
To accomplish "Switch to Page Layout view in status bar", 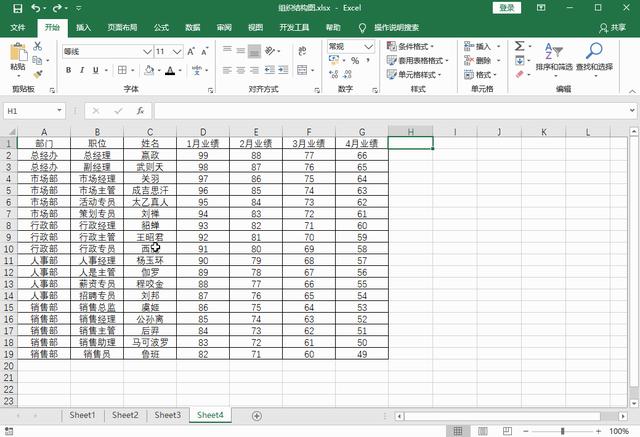I will pyautogui.click(x=482, y=431).
